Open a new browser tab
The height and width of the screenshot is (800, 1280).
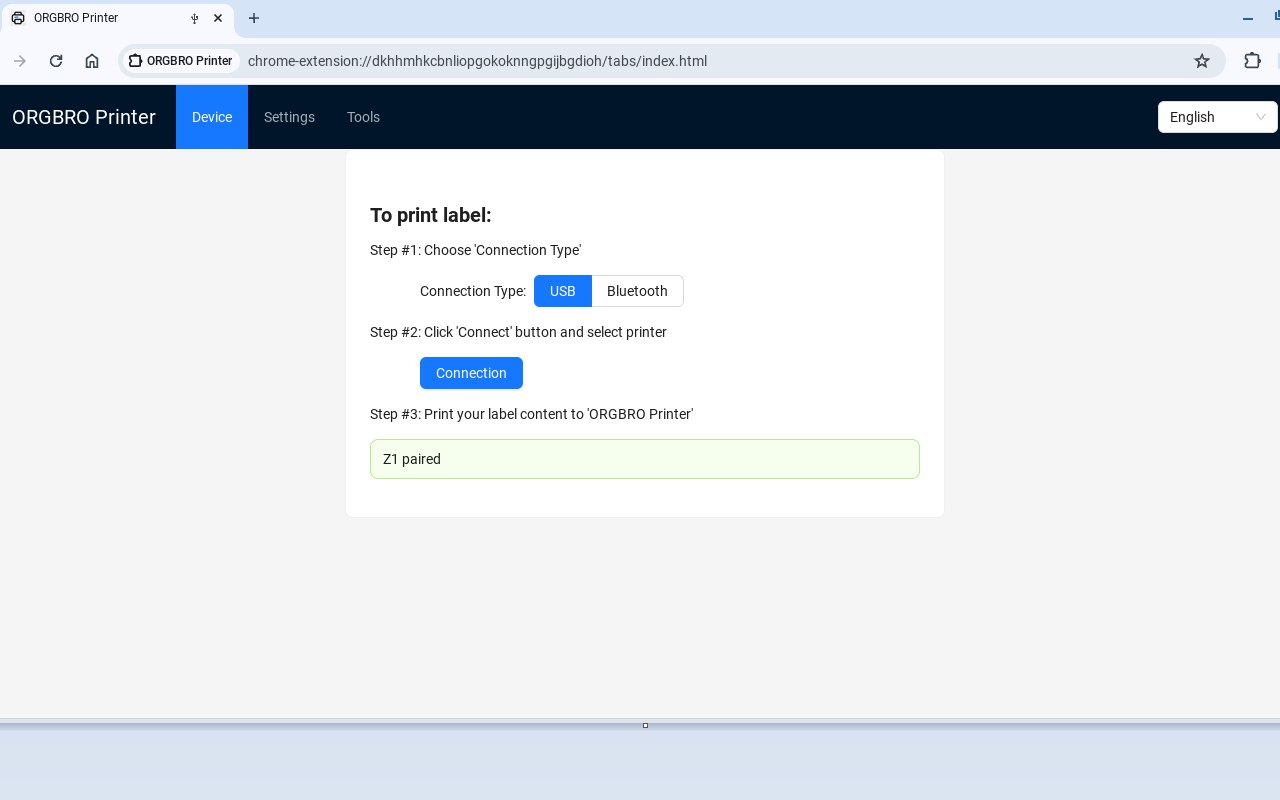(254, 18)
